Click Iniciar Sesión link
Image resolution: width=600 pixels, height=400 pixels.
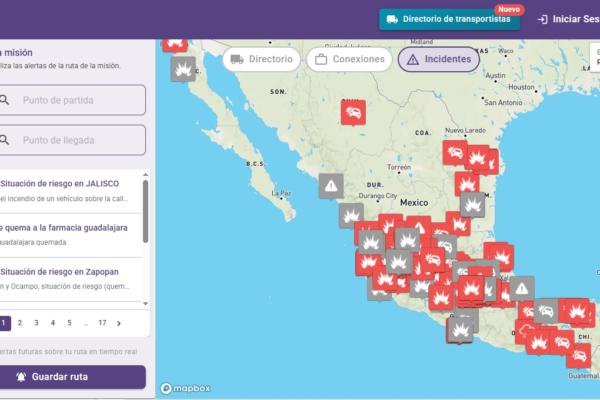point(567,19)
